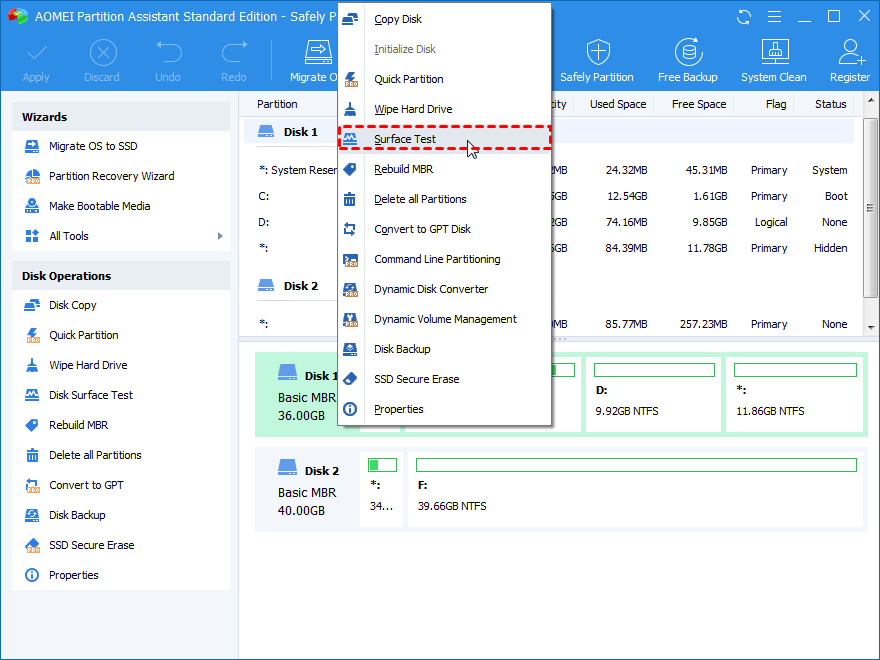880x660 pixels.
Task: Select Convert to GPT Disk menu entry
Action: [x=422, y=229]
